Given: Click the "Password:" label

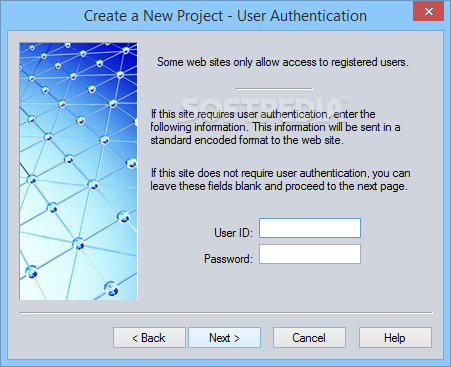Looking at the screenshot, I should pos(228,259).
